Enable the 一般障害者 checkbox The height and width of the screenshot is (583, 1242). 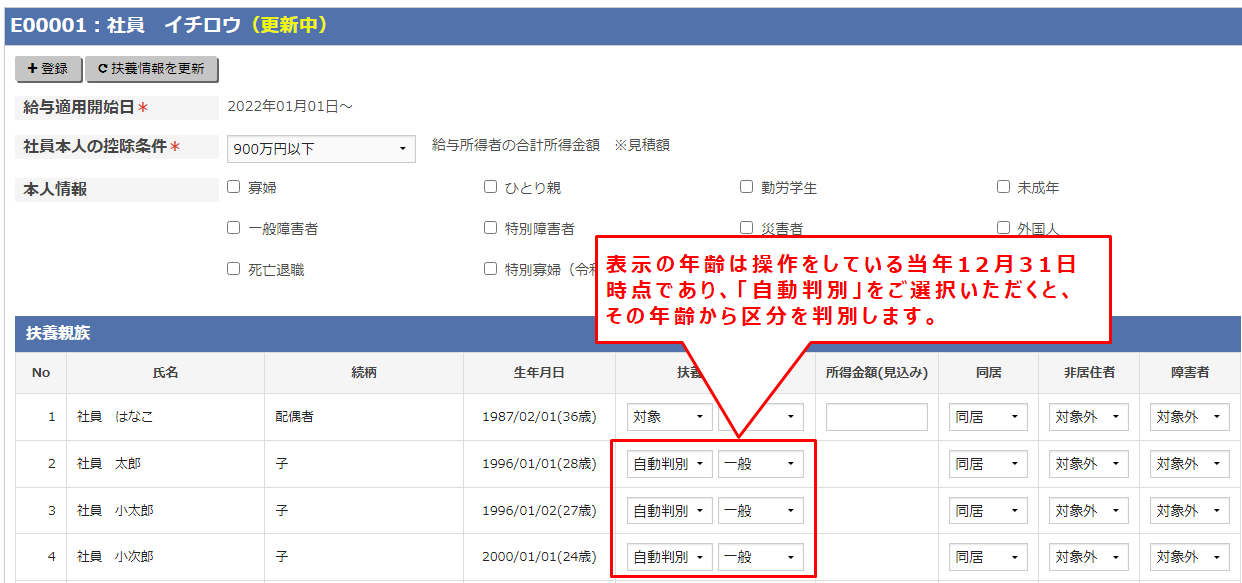(232, 226)
